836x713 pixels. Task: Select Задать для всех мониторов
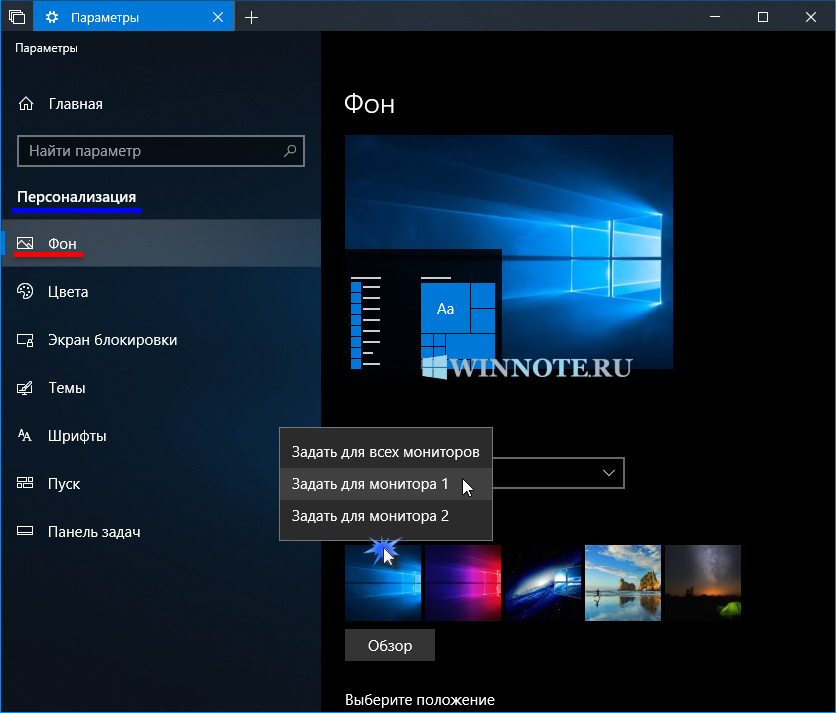385,452
